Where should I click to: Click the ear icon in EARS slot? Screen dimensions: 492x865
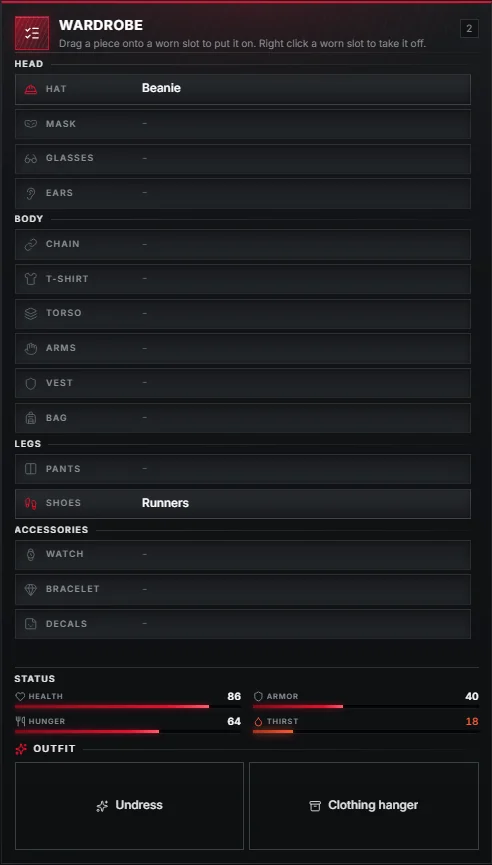tap(31, 193)
